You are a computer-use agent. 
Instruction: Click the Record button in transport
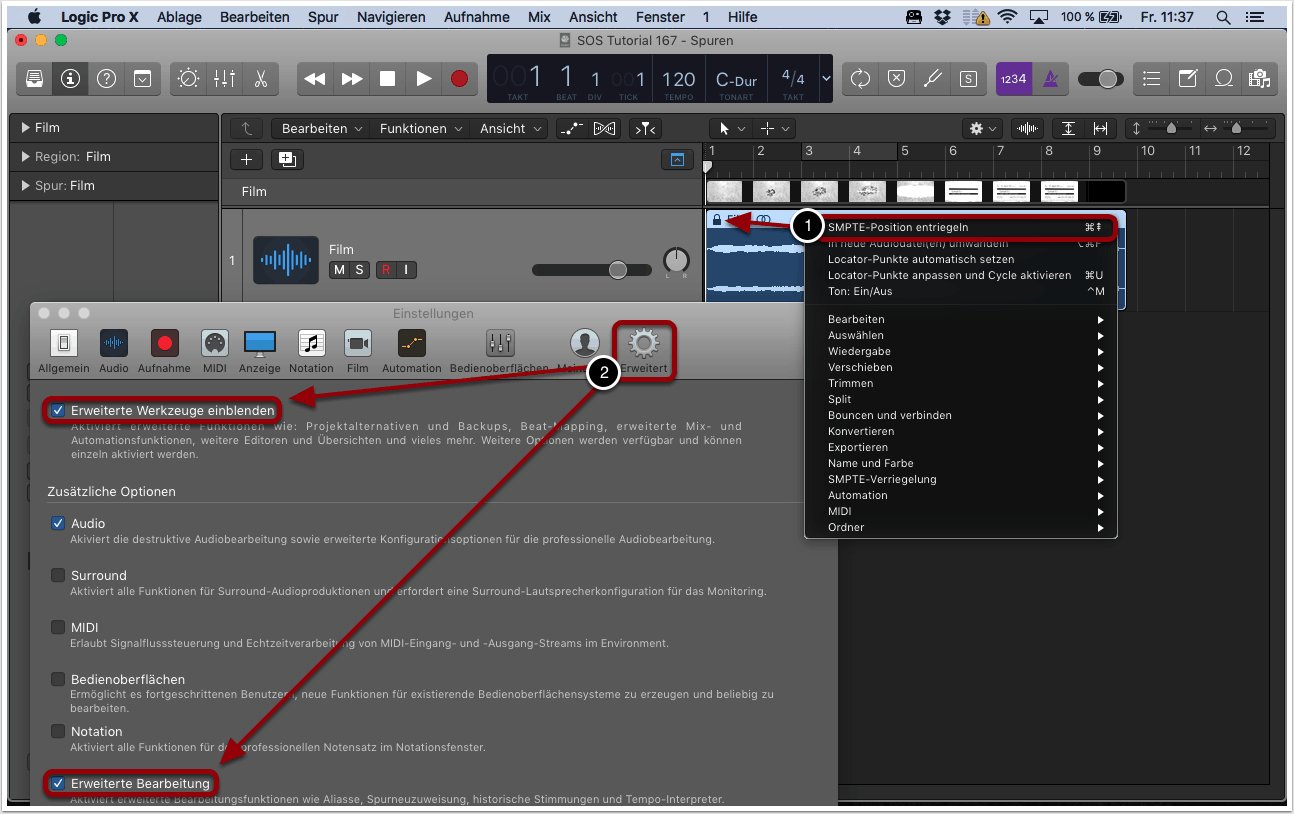pos(459,79)
